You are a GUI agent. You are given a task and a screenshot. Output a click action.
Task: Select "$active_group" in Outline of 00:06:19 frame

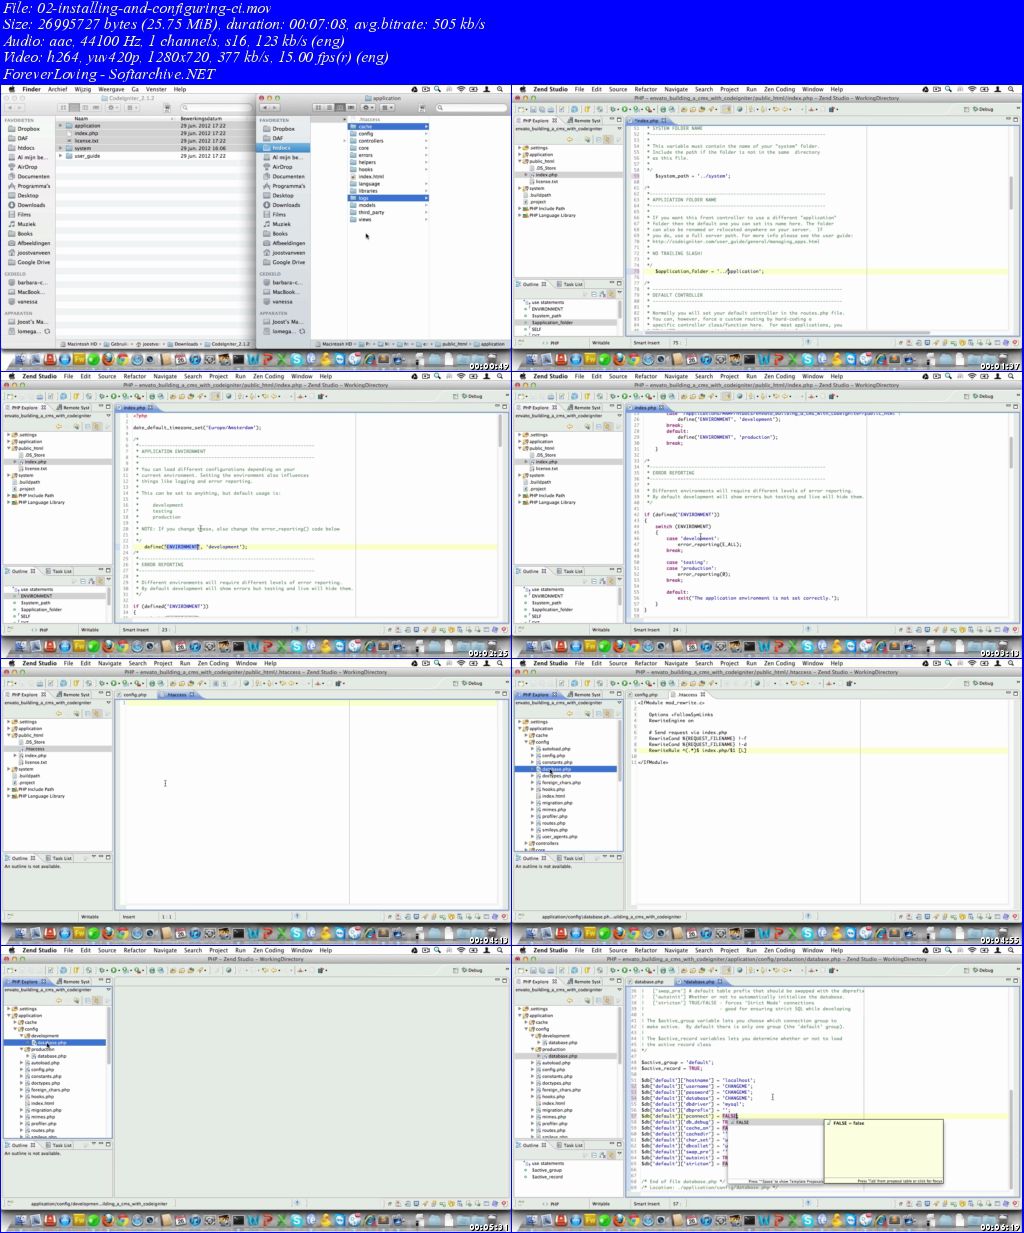tap(546, 1170)
